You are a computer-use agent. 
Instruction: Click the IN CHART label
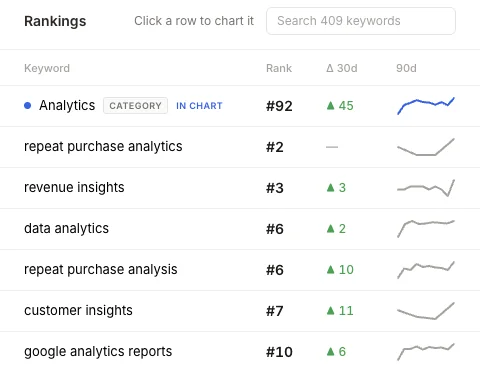[x=199, y=106]
